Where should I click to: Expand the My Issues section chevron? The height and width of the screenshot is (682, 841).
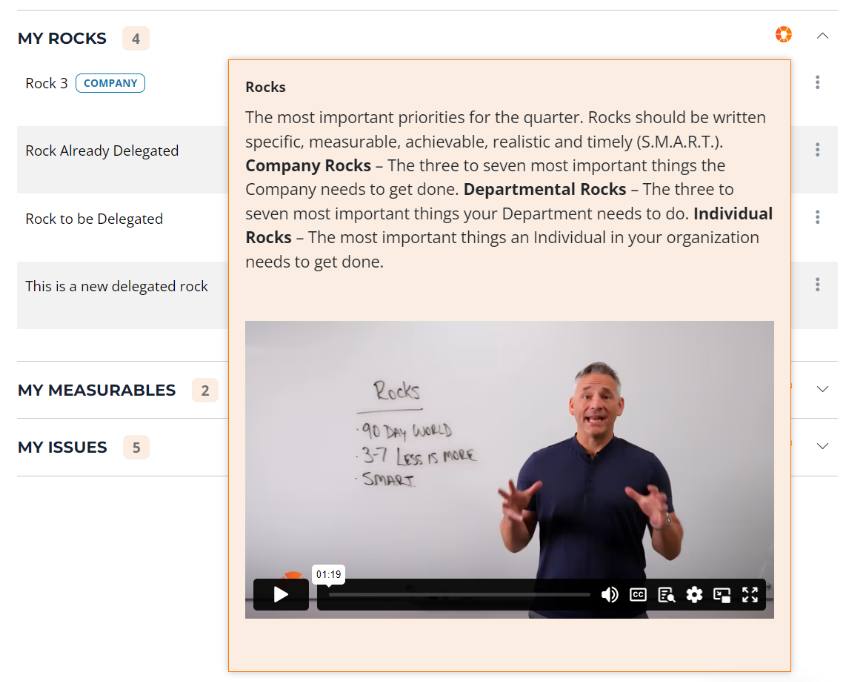click(822, 446)
